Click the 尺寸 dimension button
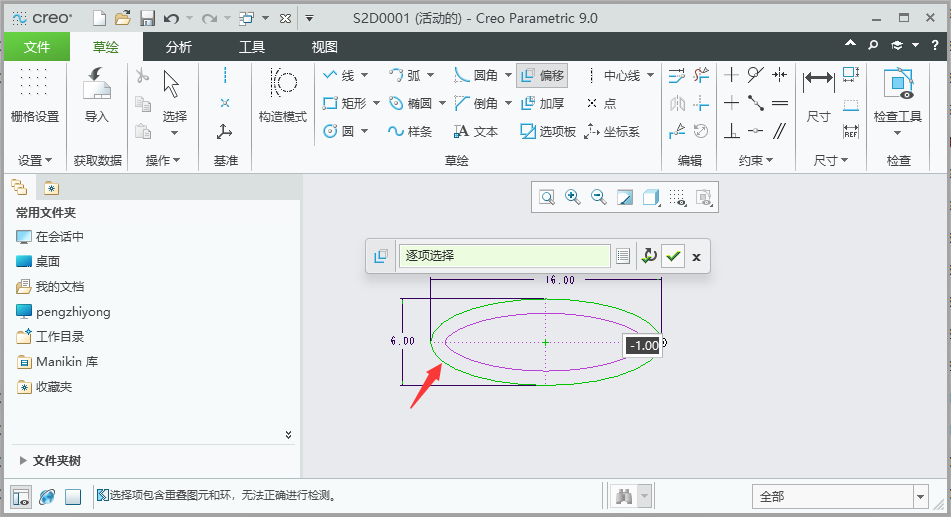 [818, 95]
